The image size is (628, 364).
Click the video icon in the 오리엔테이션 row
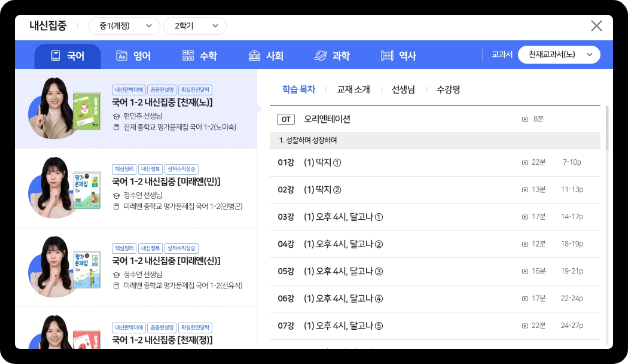(525, 119)
